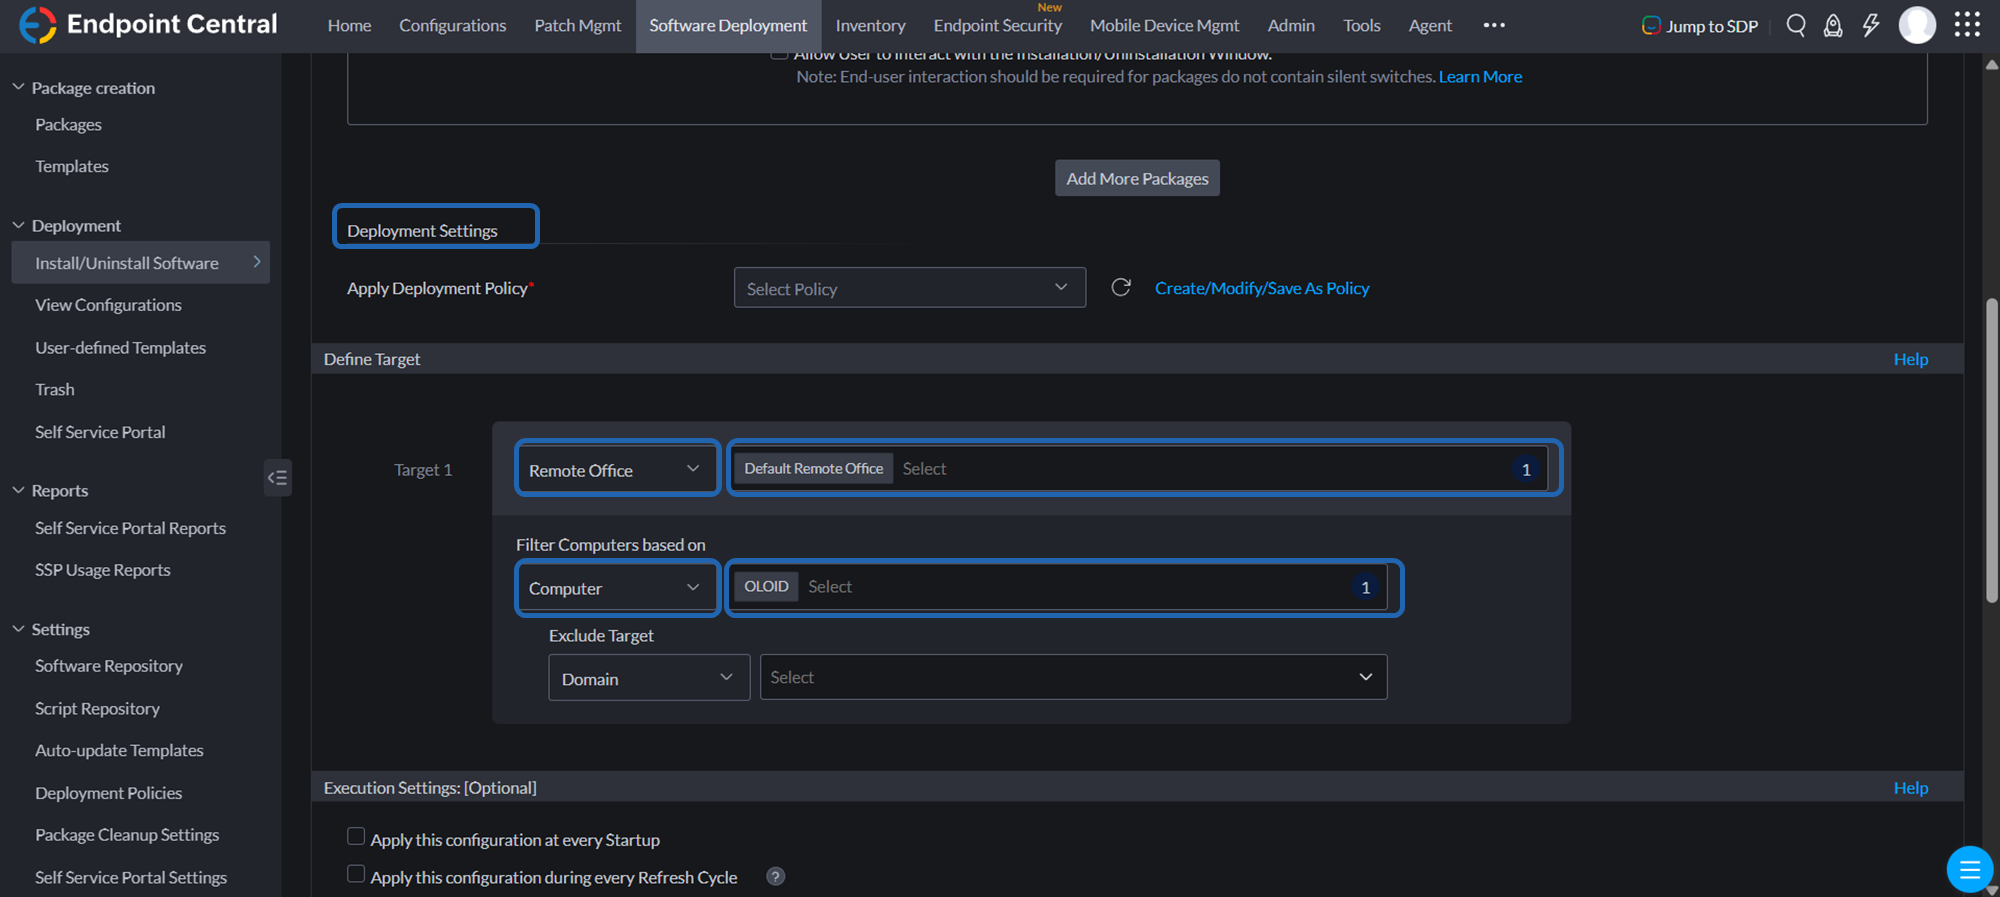Image resolution: width=2000 pixels, height=897 pixels.
Task: Open the Remote Office target type dropdown
Action: 617,469
